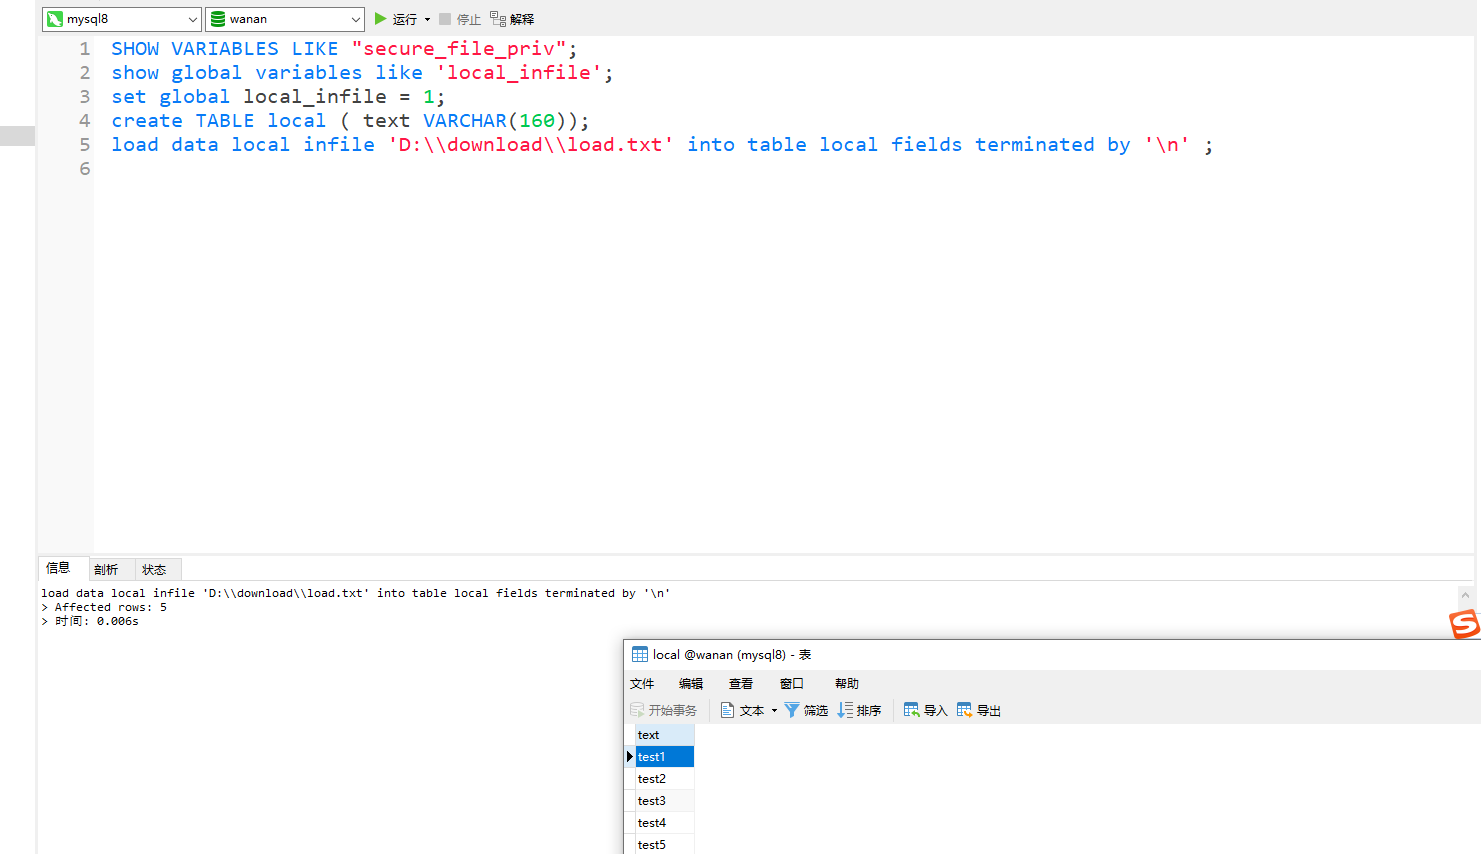Click the '时间: 0.006s' message line

point(90,621)
